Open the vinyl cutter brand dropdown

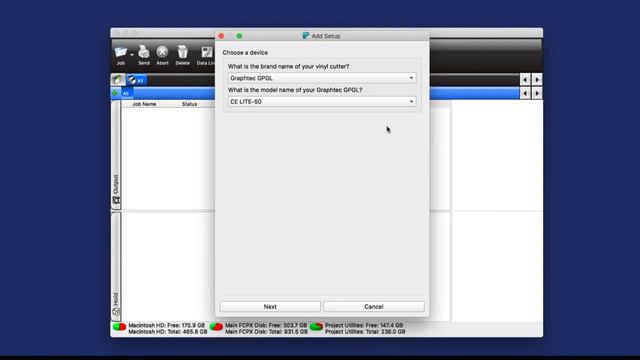tap(322, 78)
